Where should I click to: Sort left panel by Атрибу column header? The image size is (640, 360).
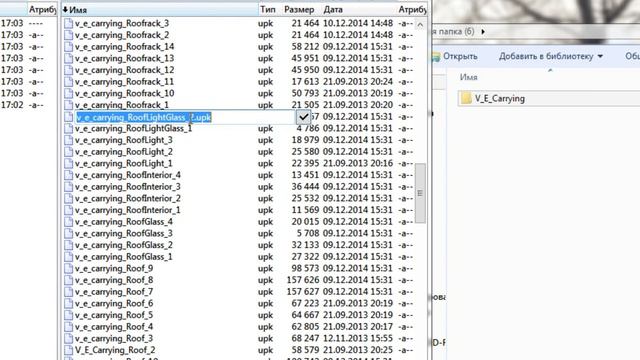(42, 9)
